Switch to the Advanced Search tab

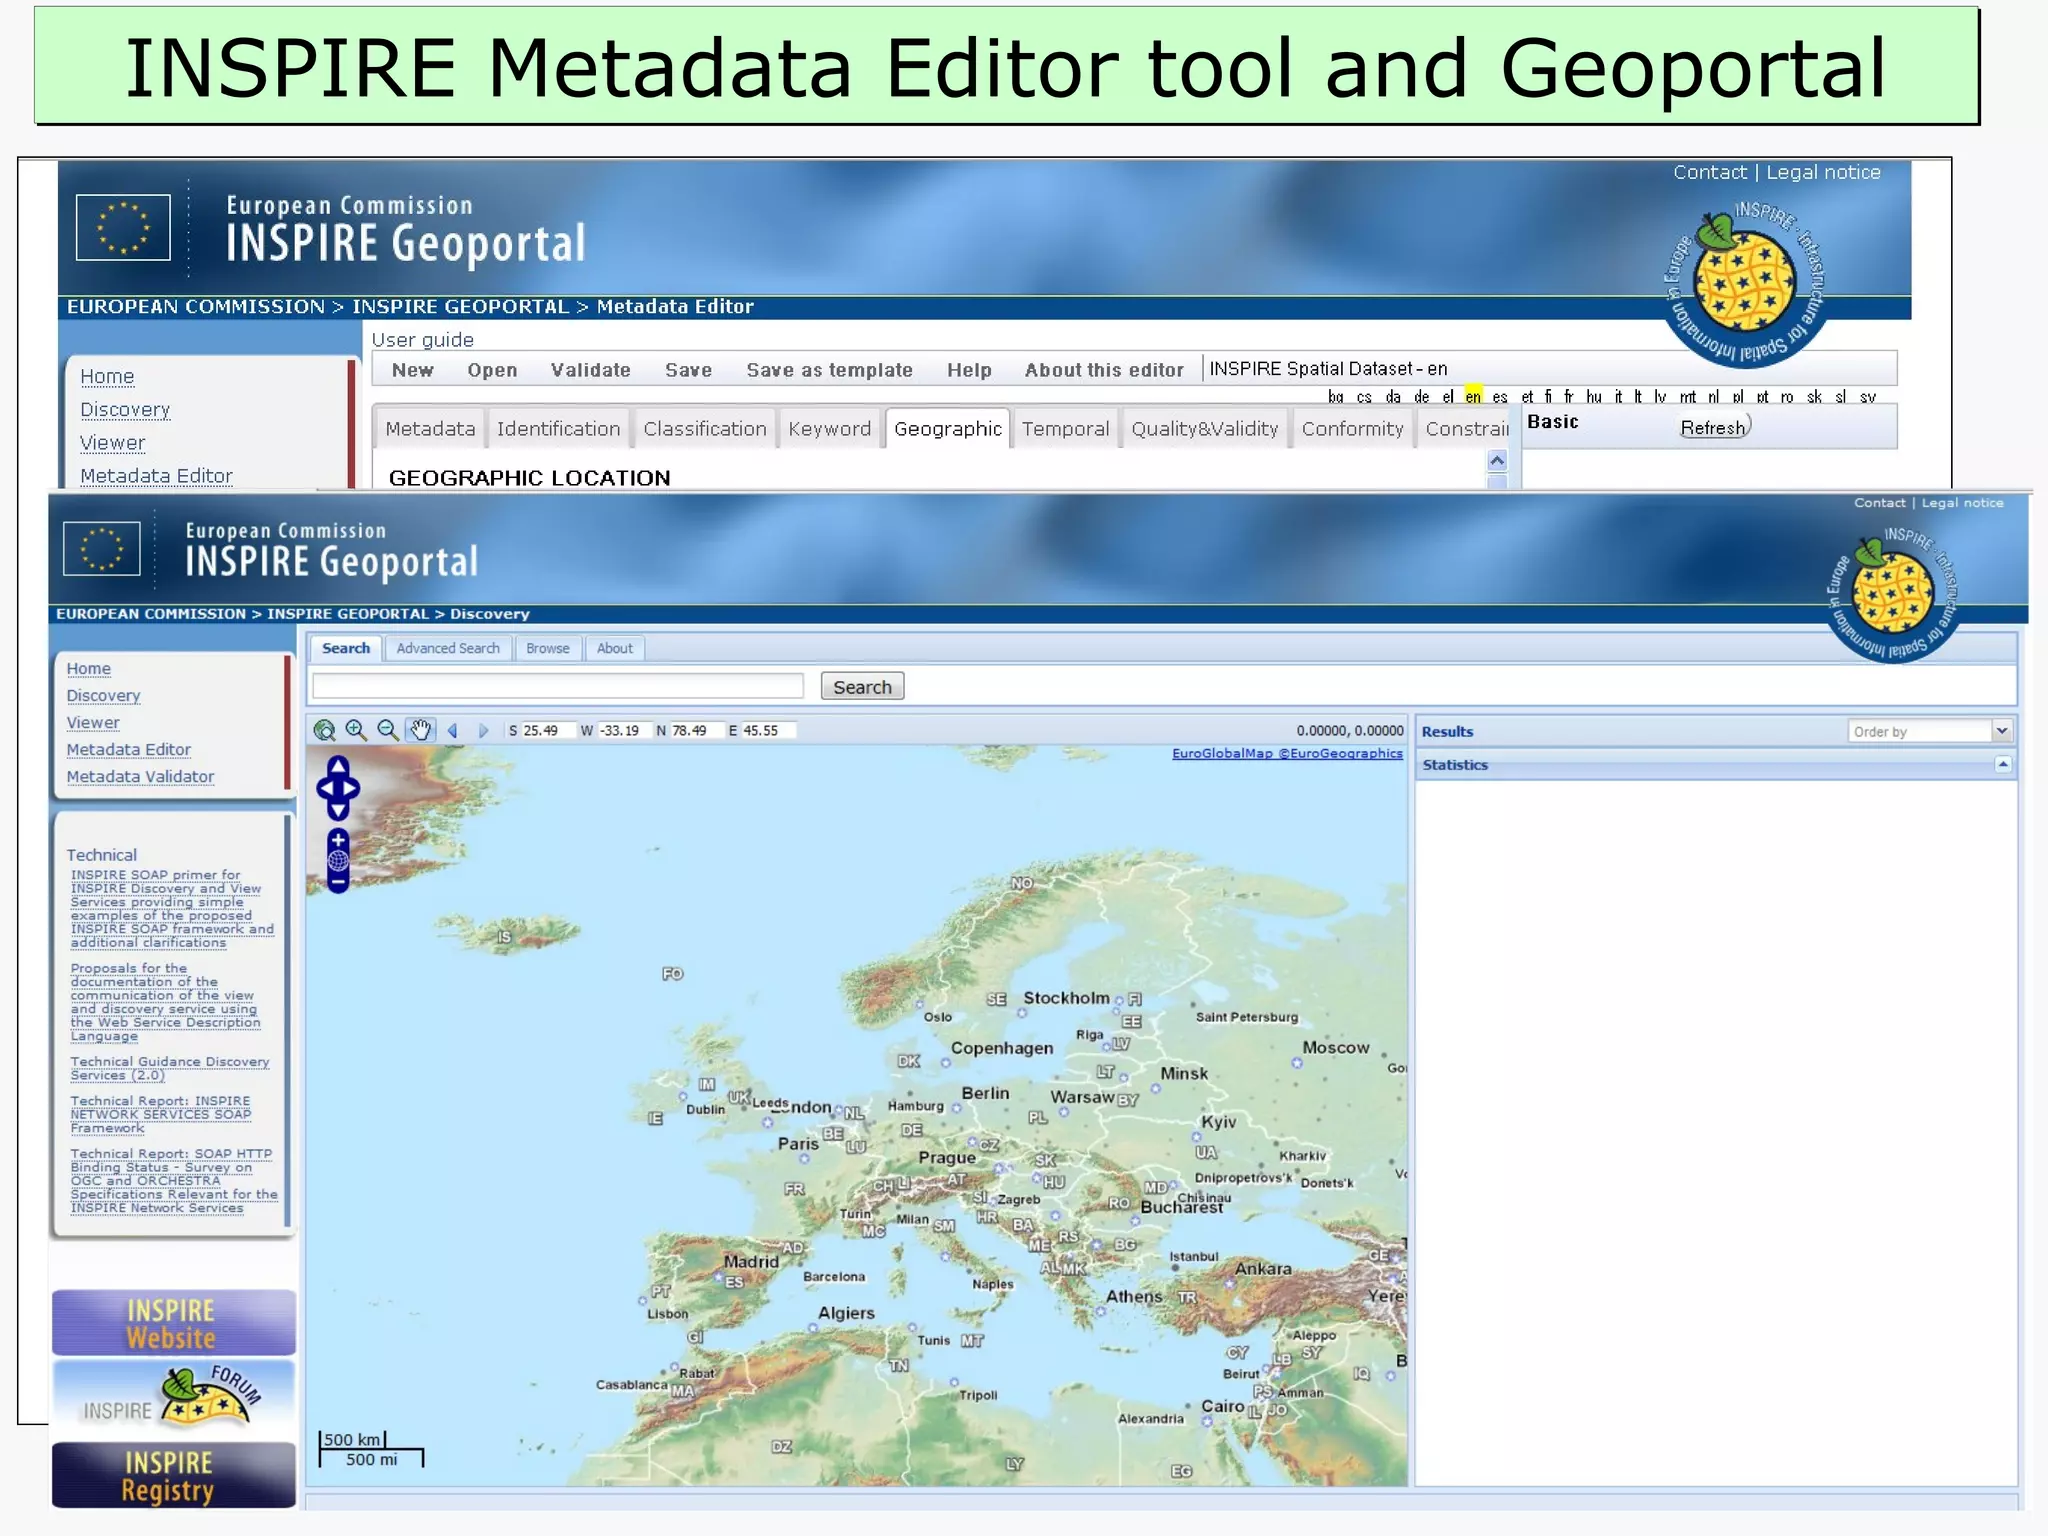(x=448, y=648)
